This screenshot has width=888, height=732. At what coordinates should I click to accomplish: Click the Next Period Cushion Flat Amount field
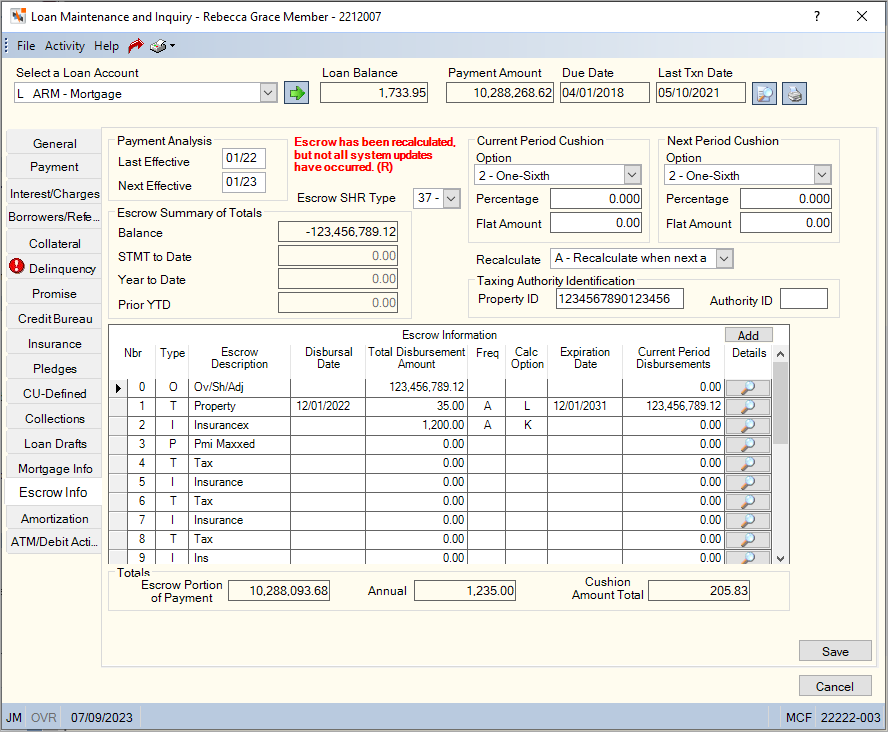(785, 223)
